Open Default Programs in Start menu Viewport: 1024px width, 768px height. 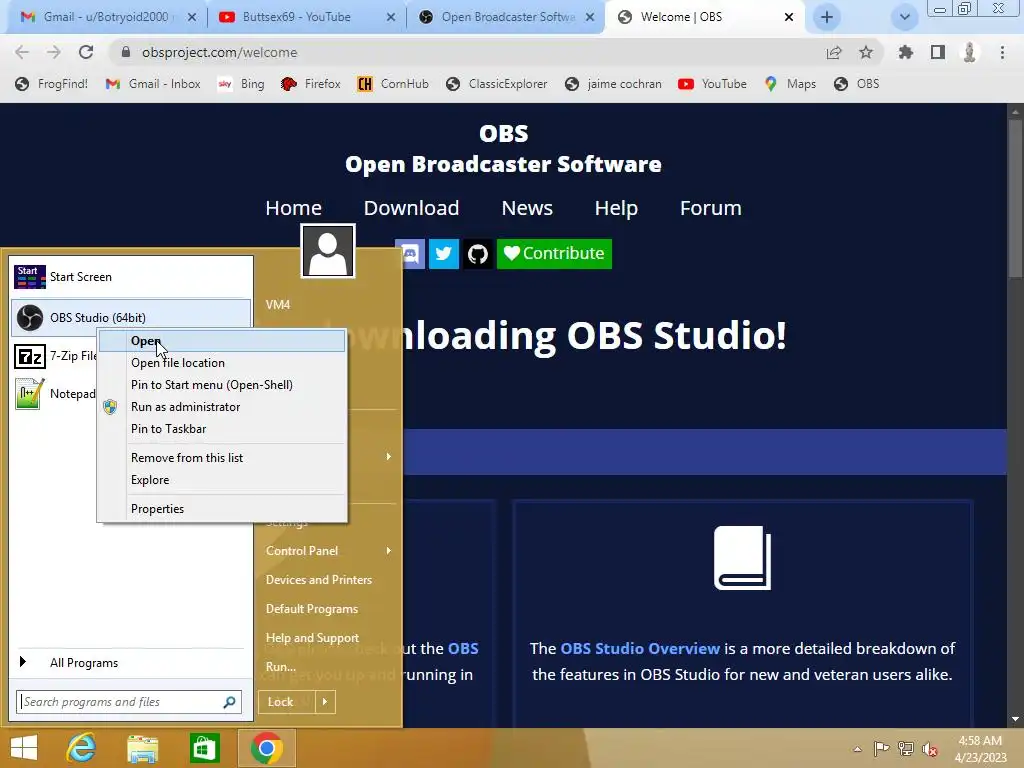312,609
